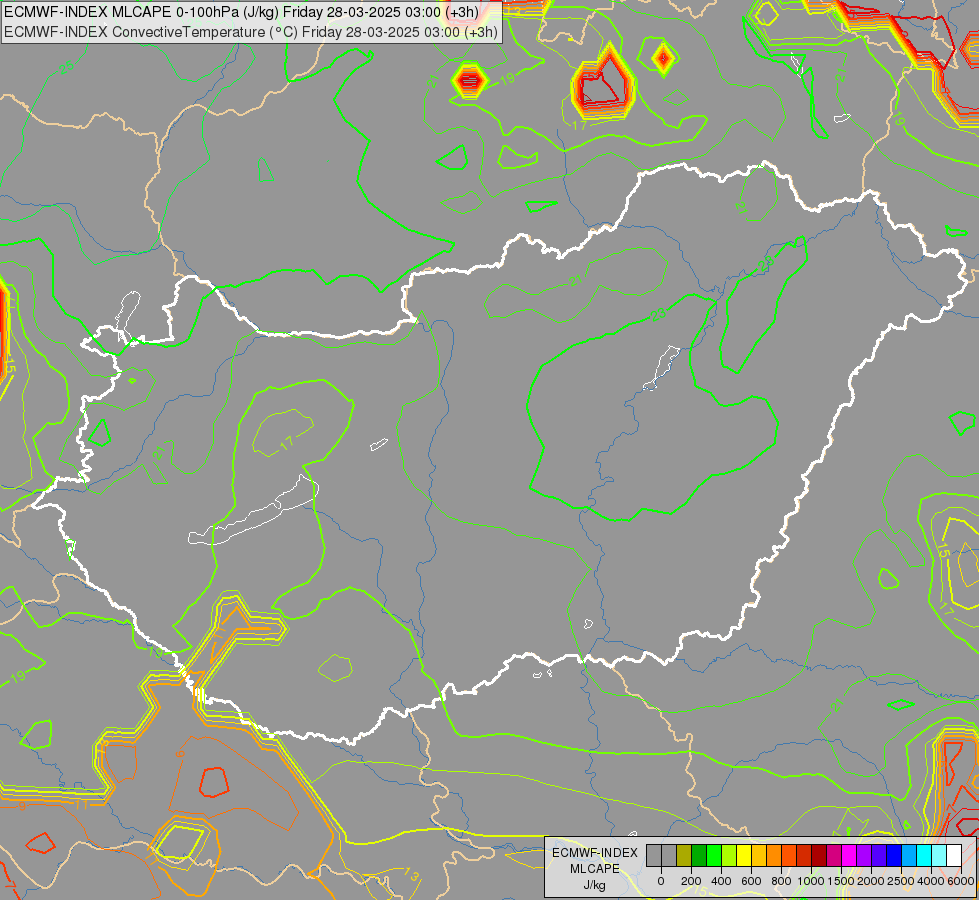Click the 600 tick label on the legend
Screen dimensions: 979x900
point(751,881)
